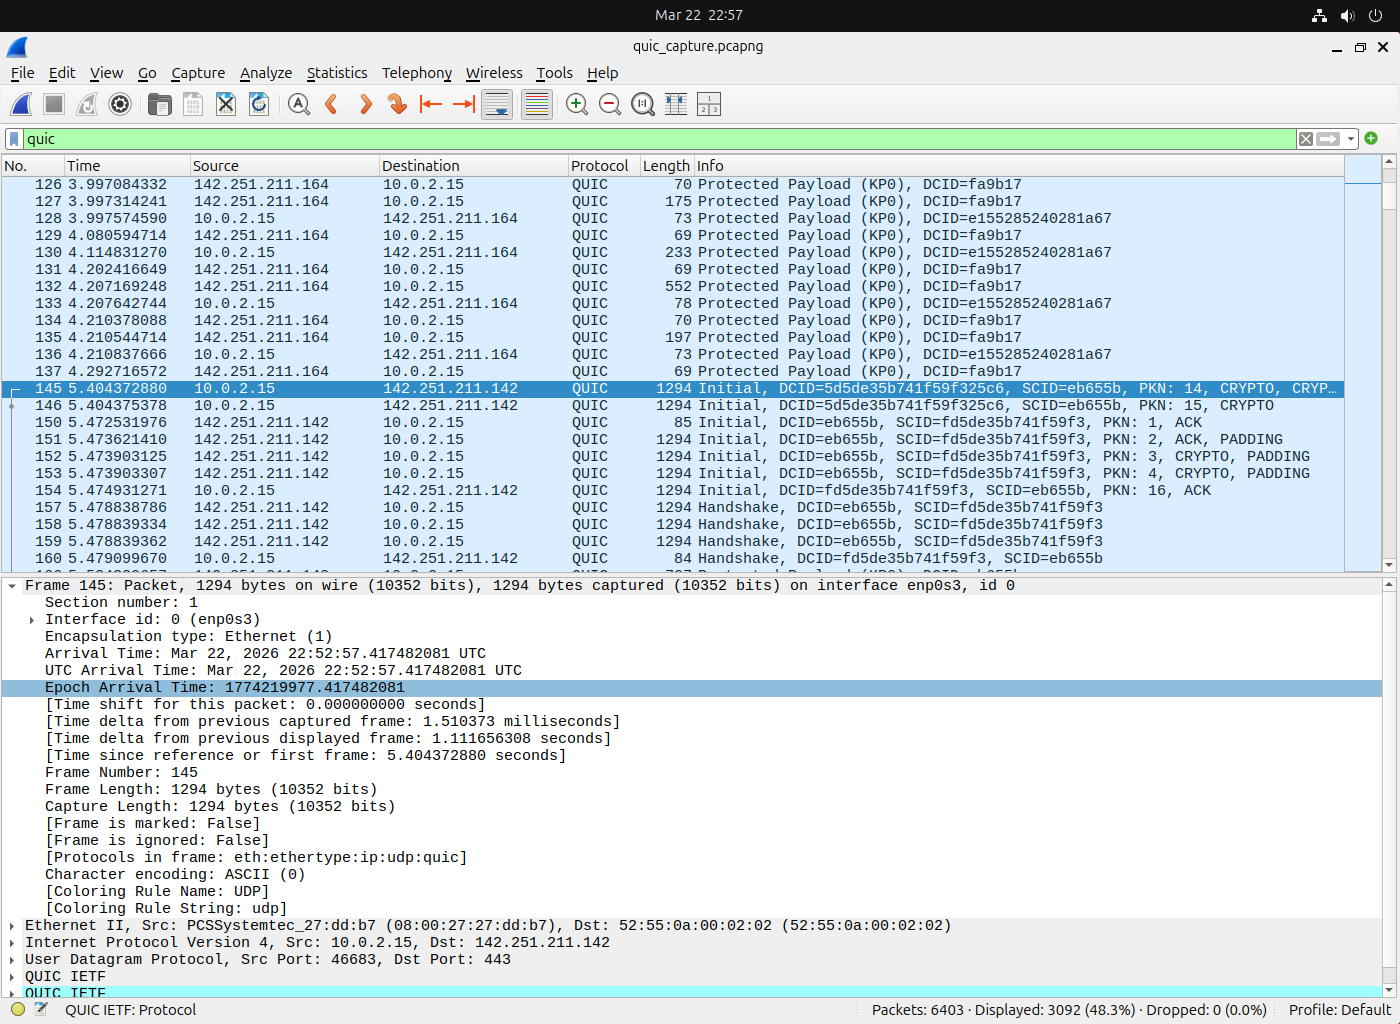
Task: Open the Capture menu
Action: point(198,73)
